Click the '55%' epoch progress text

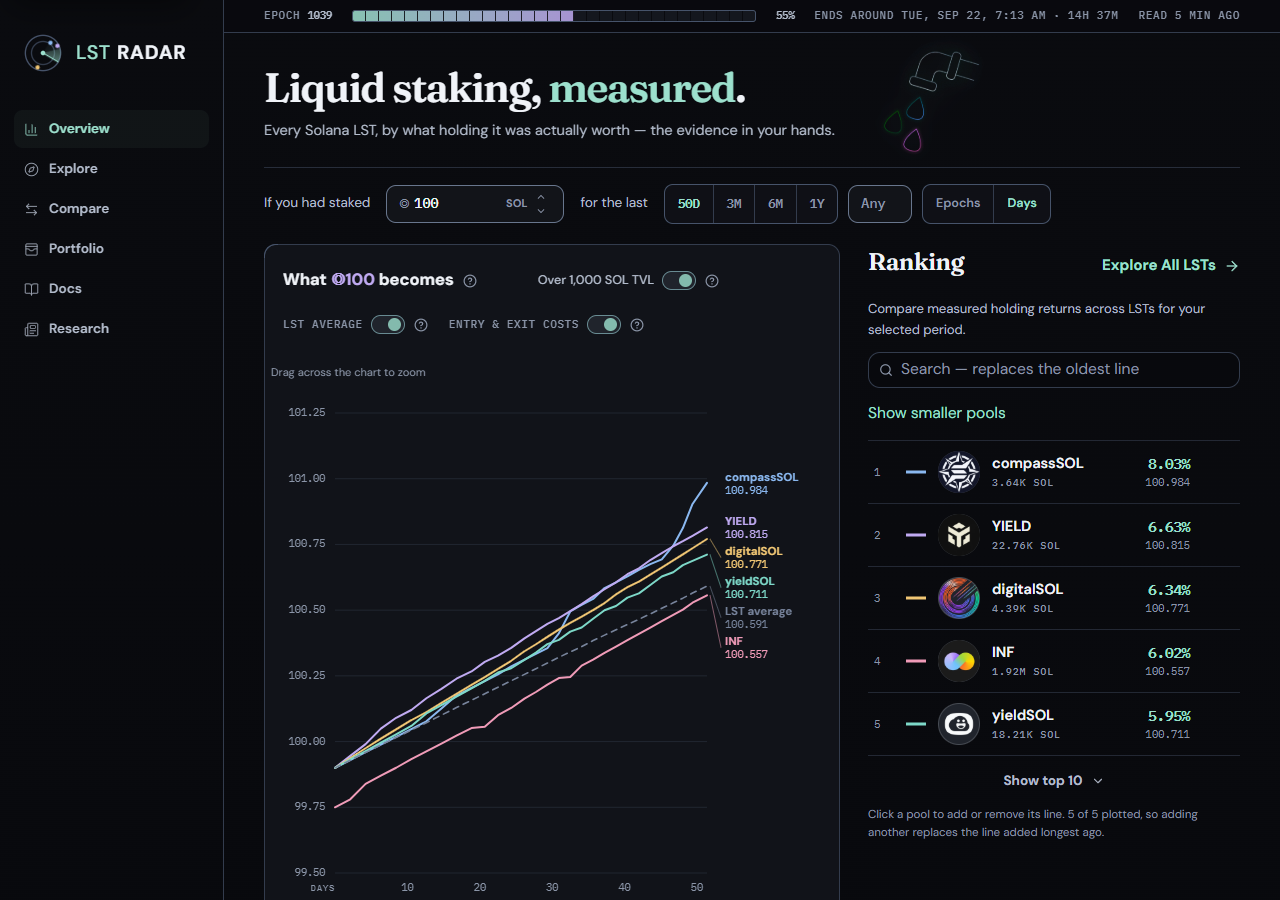coord(785,16)
